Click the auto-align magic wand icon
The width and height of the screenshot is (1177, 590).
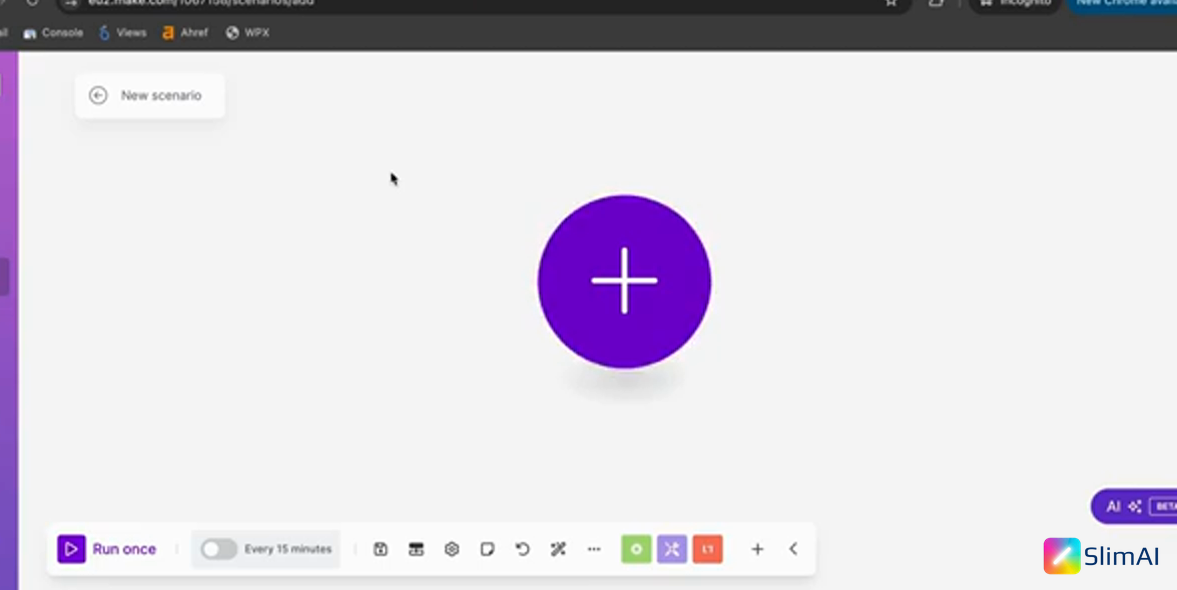pos(558,549)
